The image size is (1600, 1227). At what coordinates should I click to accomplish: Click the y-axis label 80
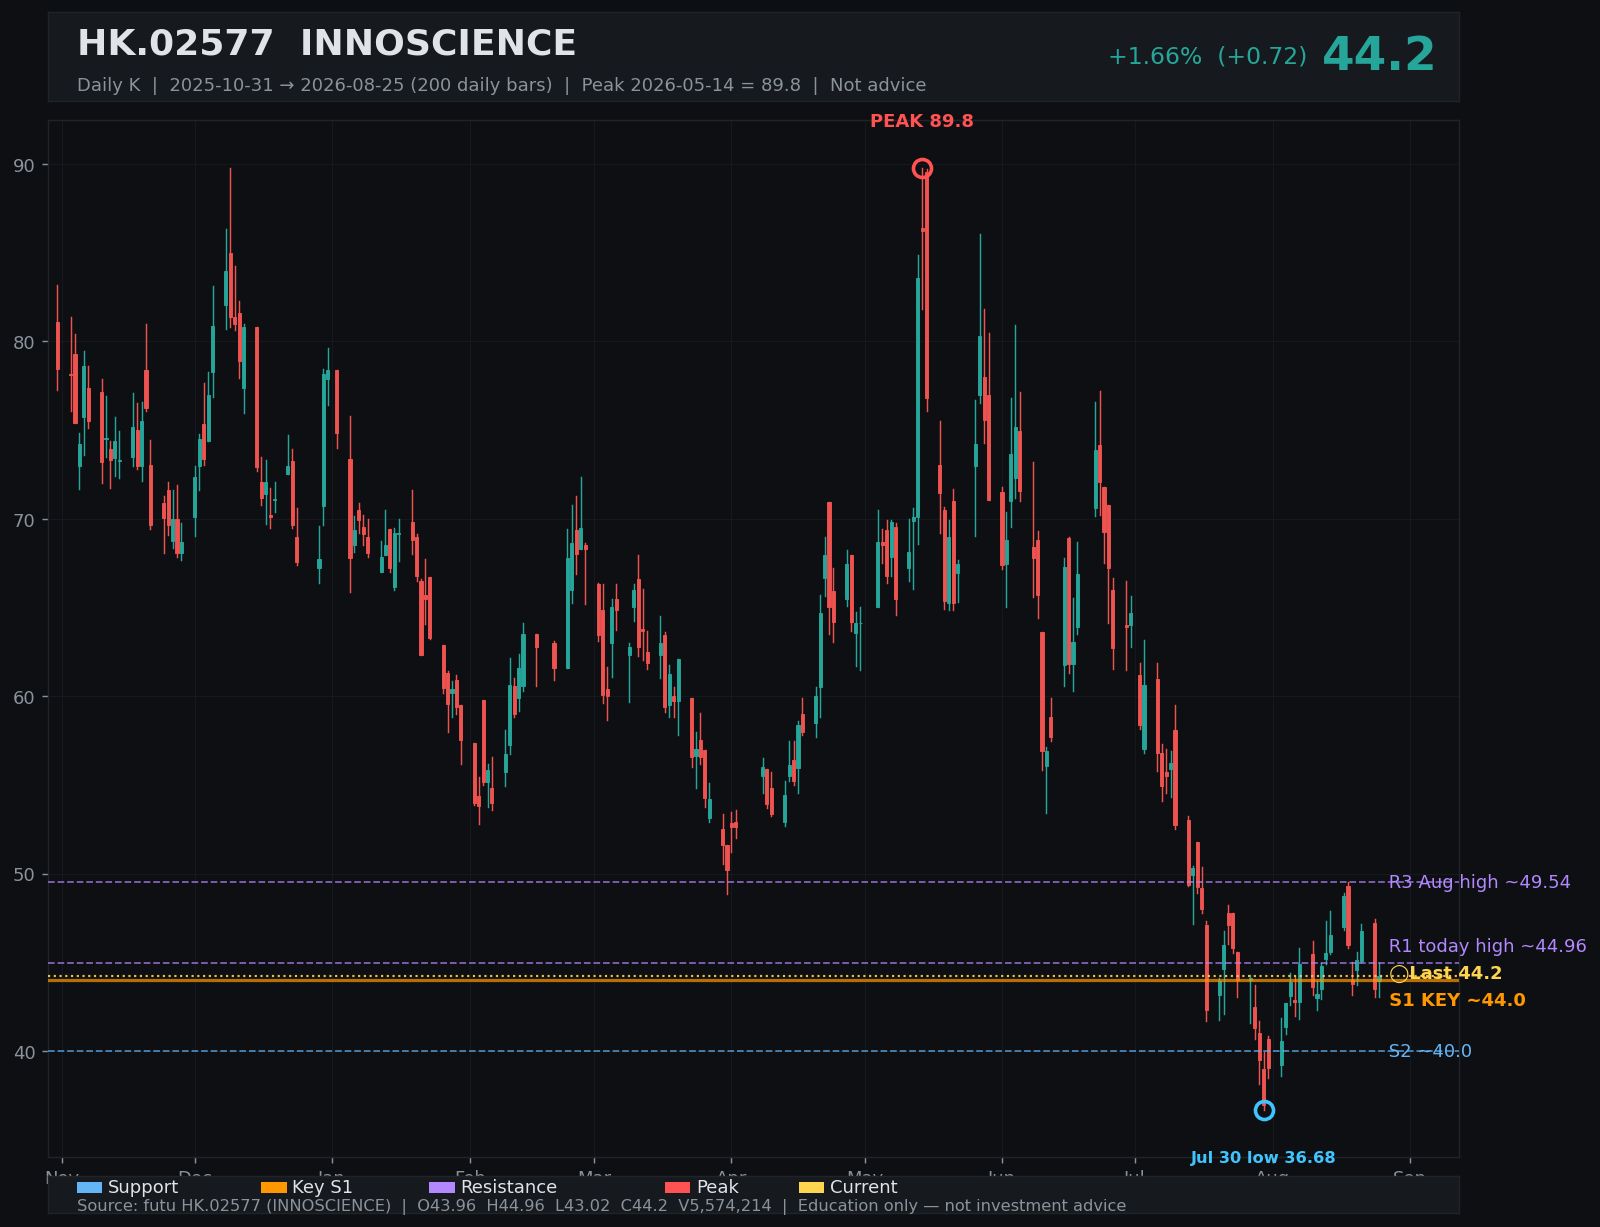click(x=24, y=342)
